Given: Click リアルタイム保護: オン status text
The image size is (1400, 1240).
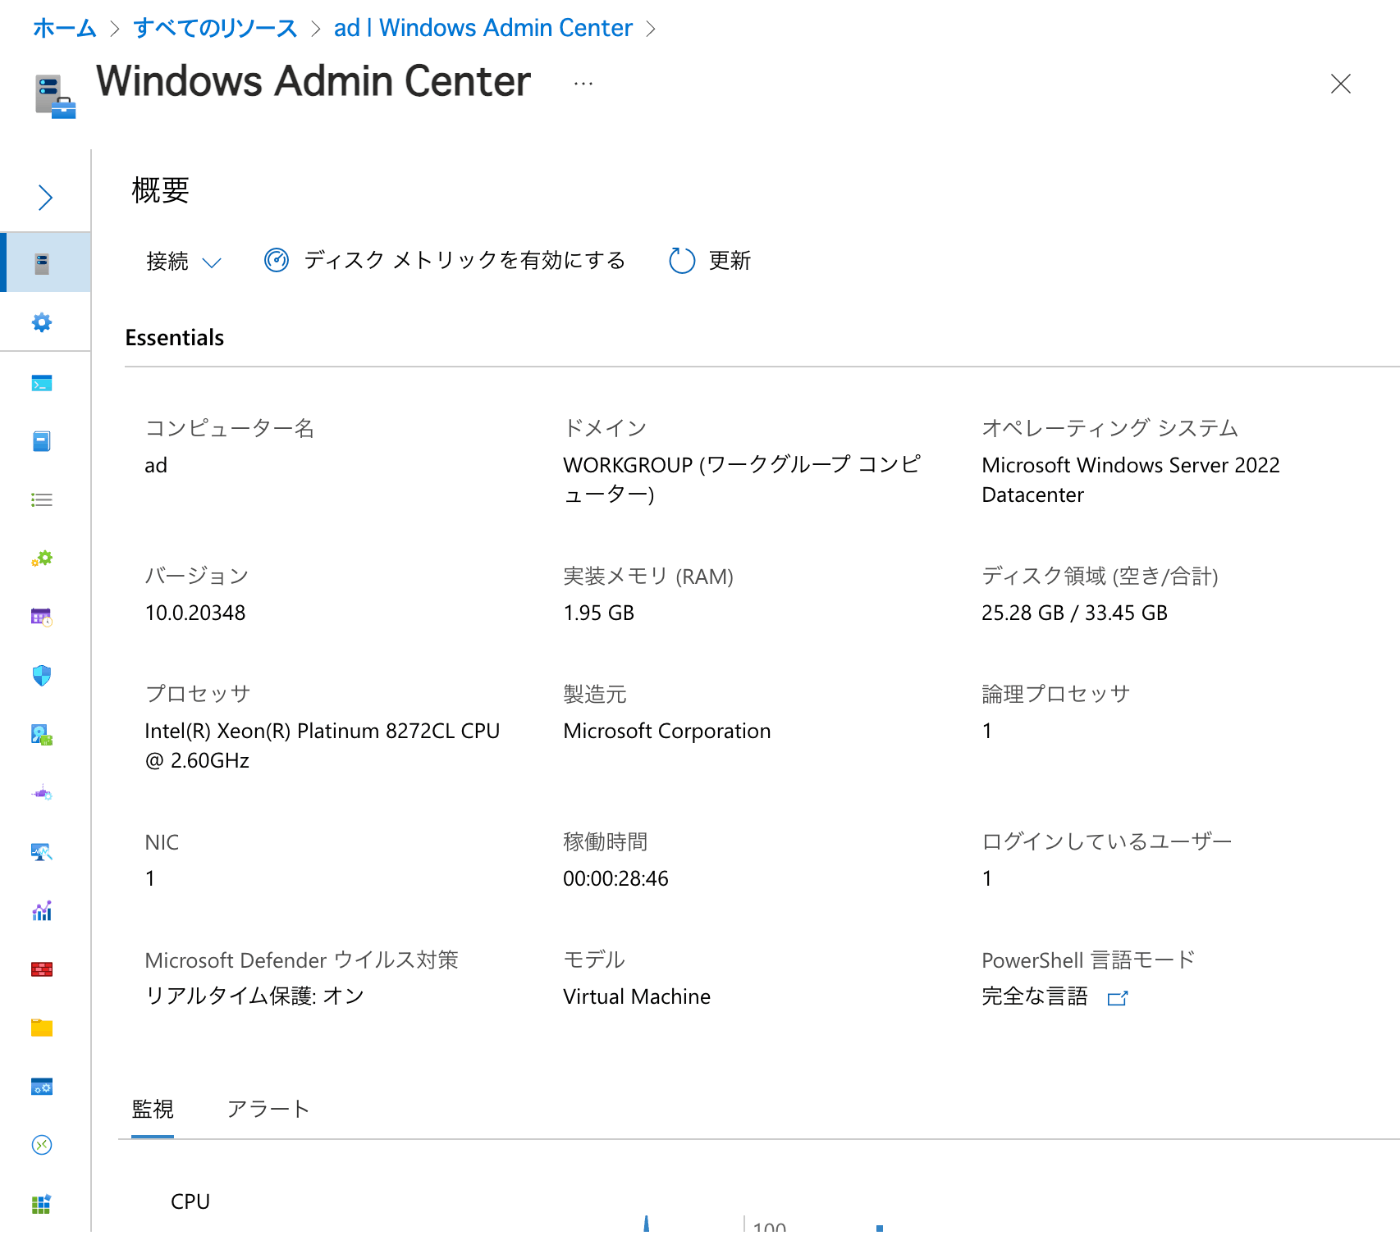Looking at the screenshot, I should [255, 996].
